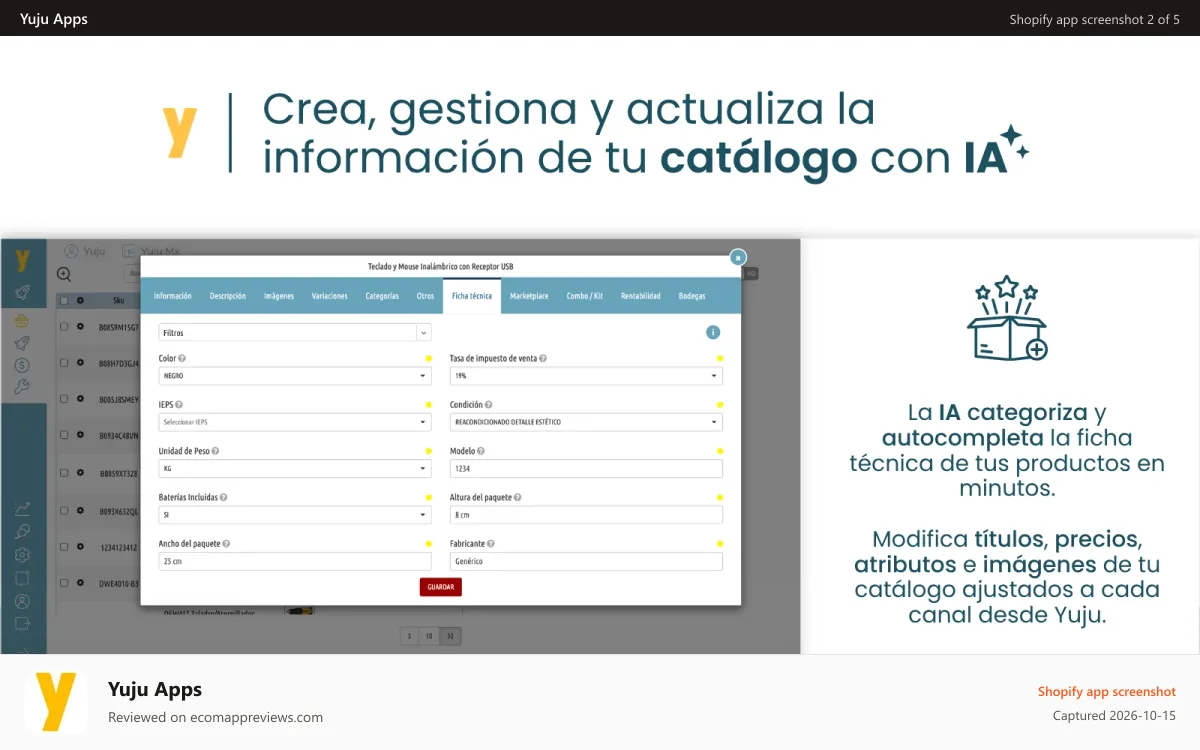
Task: Check the box for row B08H7D3GJ4
Action: pos(65,362)
